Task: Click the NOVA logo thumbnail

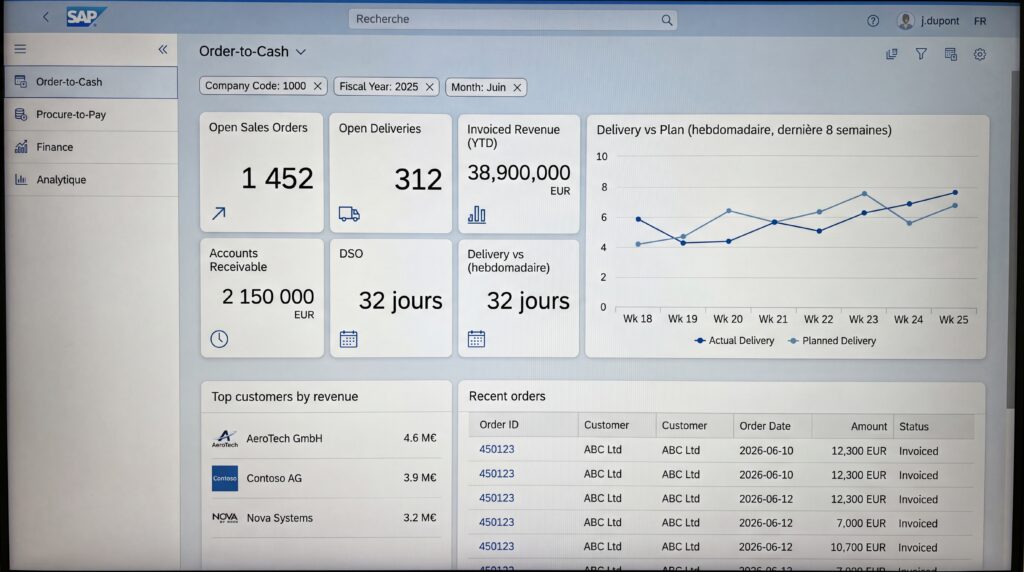Action: (x=225, y=518)
